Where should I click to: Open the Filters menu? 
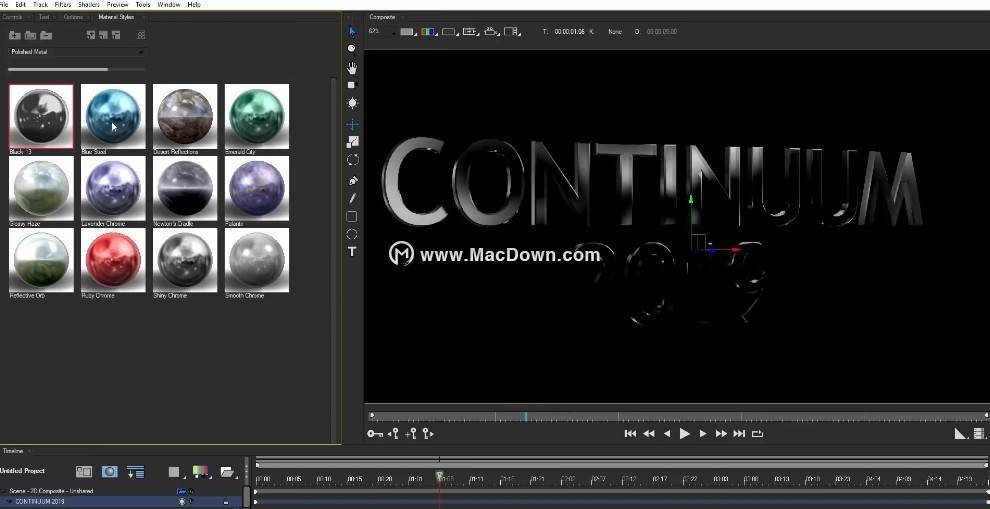pyautogui.click(x=63, y=4)
